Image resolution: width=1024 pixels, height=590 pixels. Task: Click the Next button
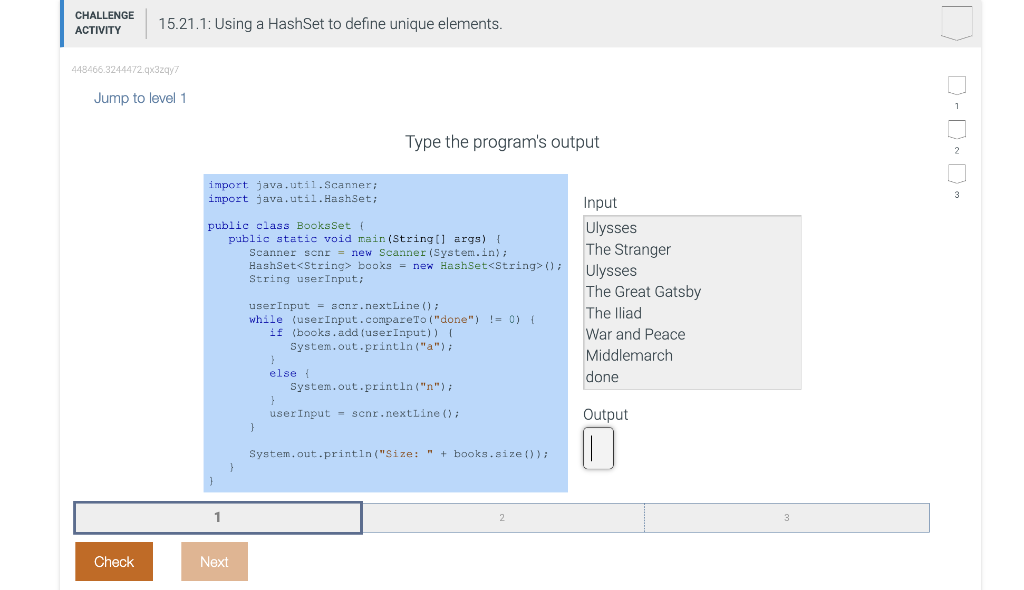(214, 561)
